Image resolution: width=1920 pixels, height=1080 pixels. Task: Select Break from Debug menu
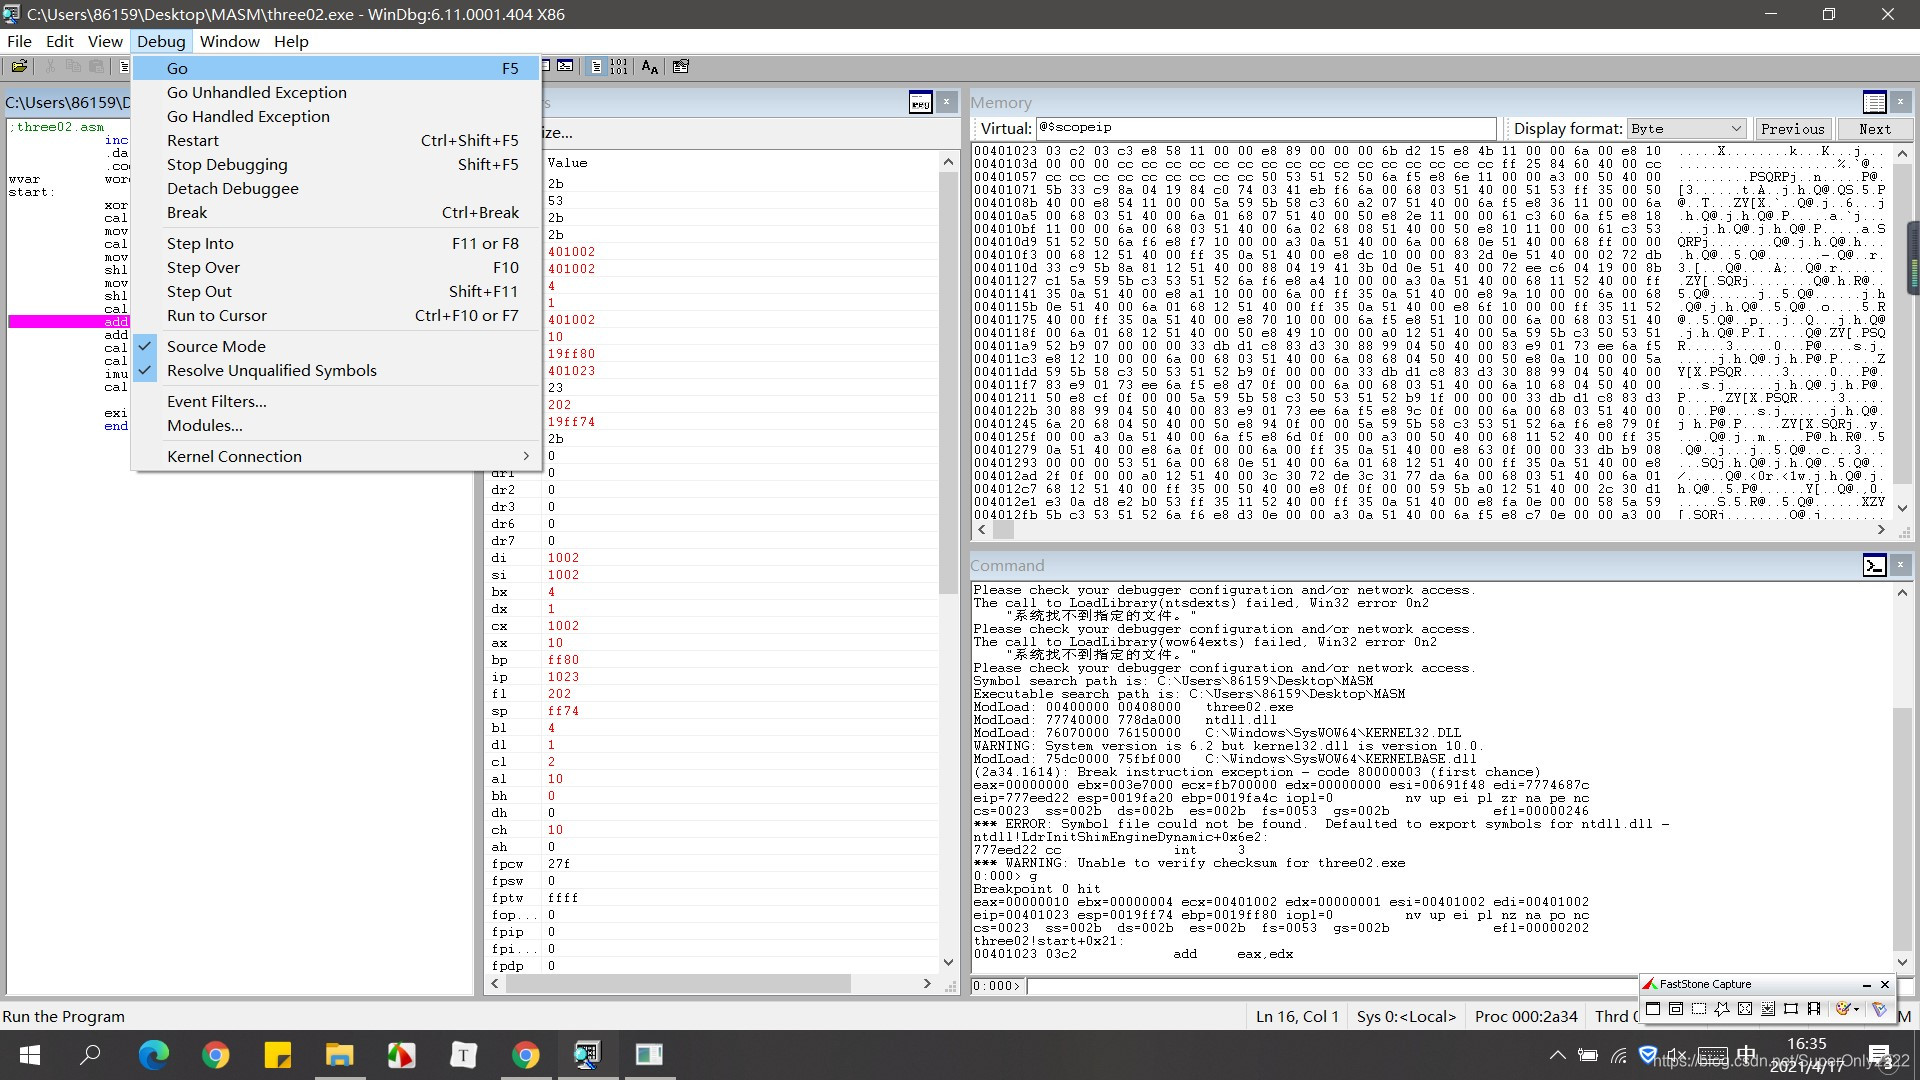point(337,212)
